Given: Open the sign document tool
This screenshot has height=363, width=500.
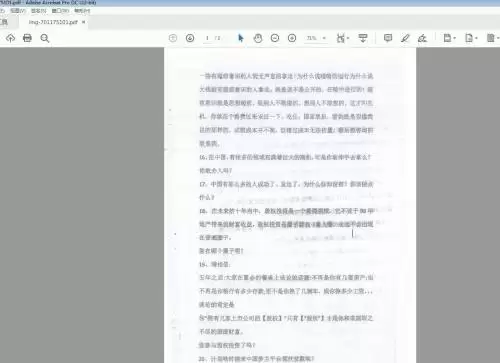Looking at the screenshot, I should click(422, 38).
